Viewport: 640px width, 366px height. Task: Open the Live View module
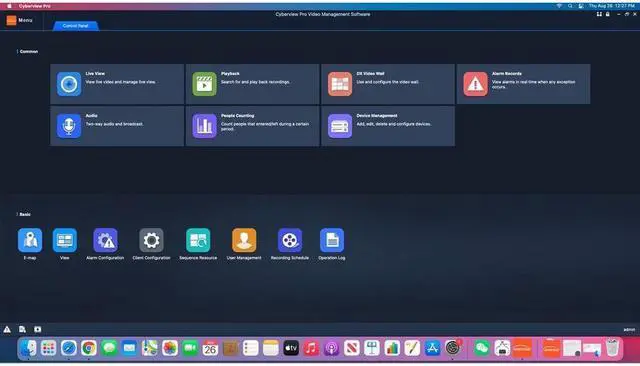pos(117,84)
